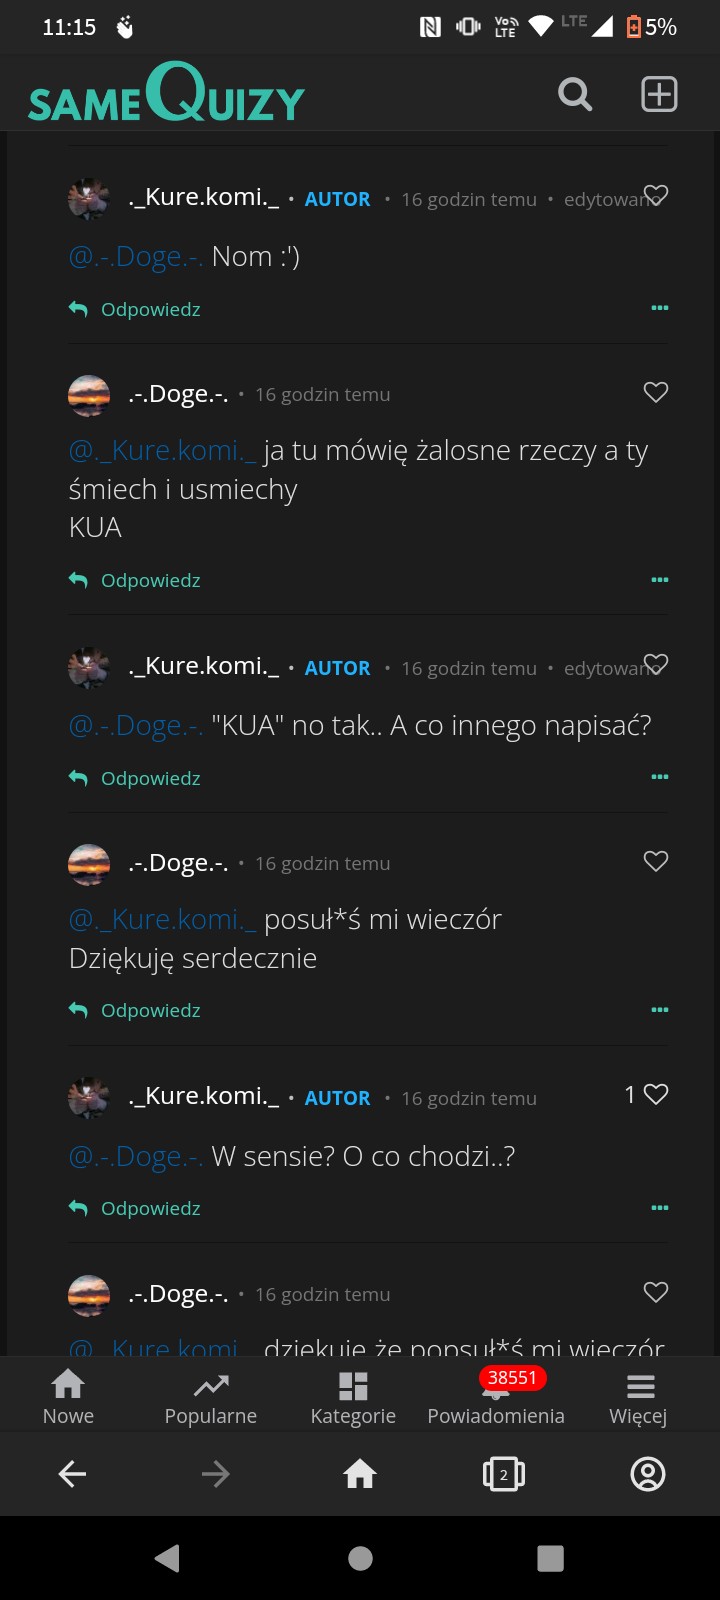Toggle heart on "W sensie?" comment
720x1600 pixels.
(x=656, y=1095)
